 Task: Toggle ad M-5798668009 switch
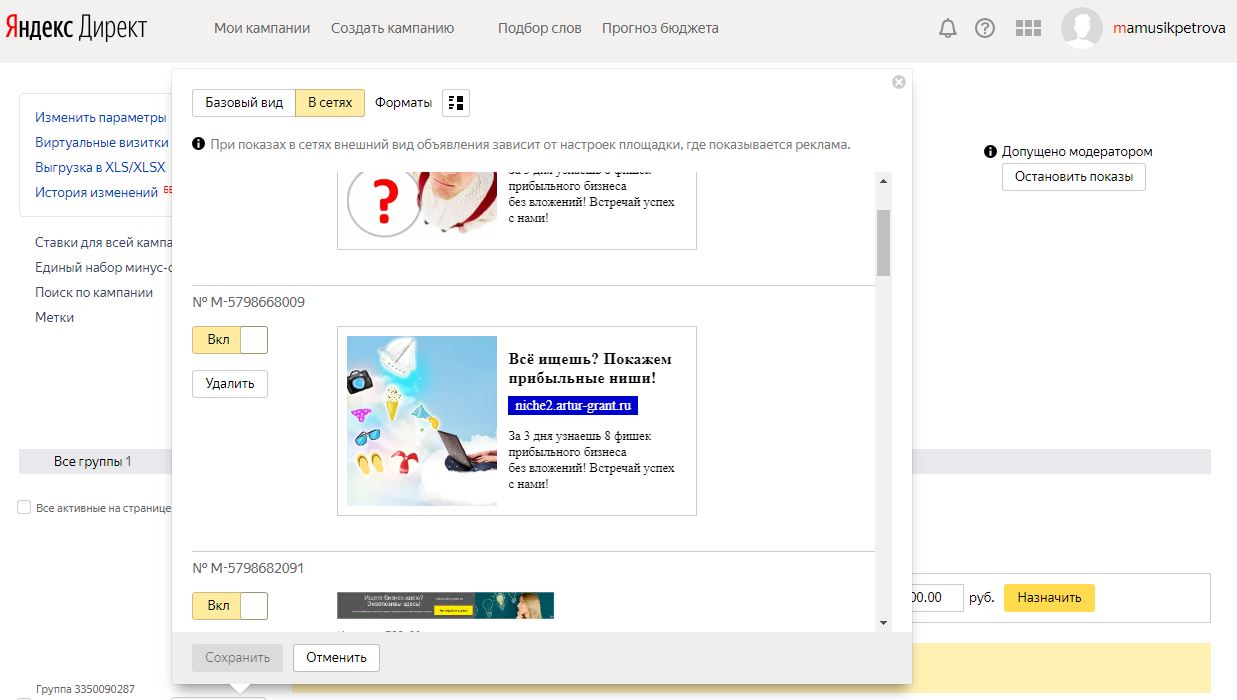click(230, 340)
